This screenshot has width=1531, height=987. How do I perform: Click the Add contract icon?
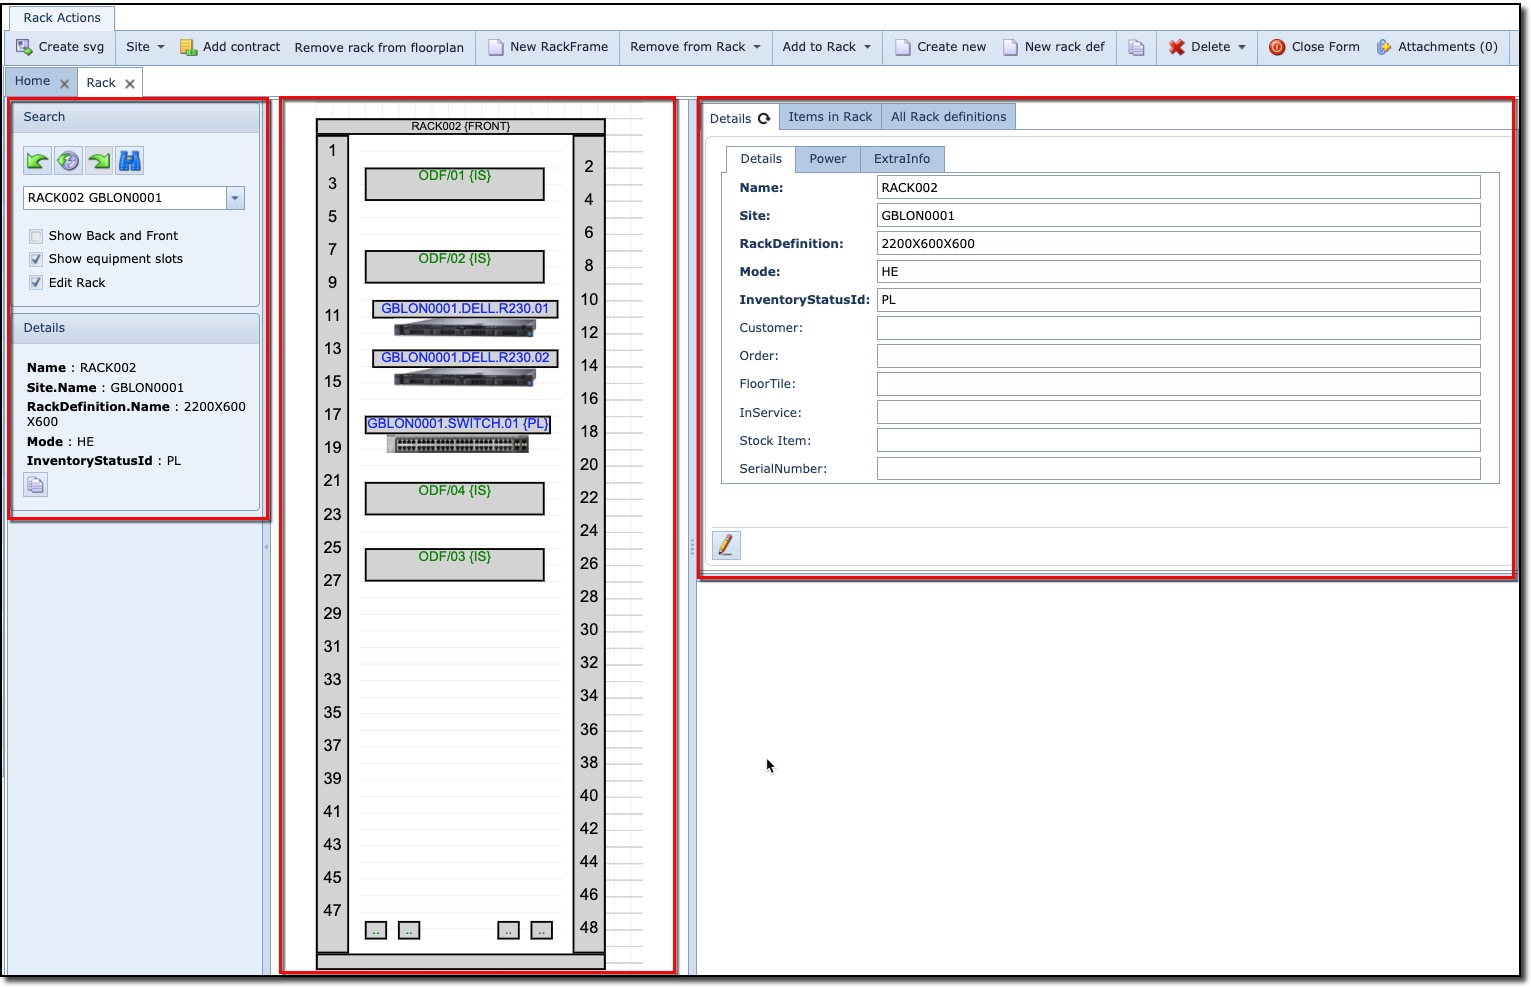188,46
